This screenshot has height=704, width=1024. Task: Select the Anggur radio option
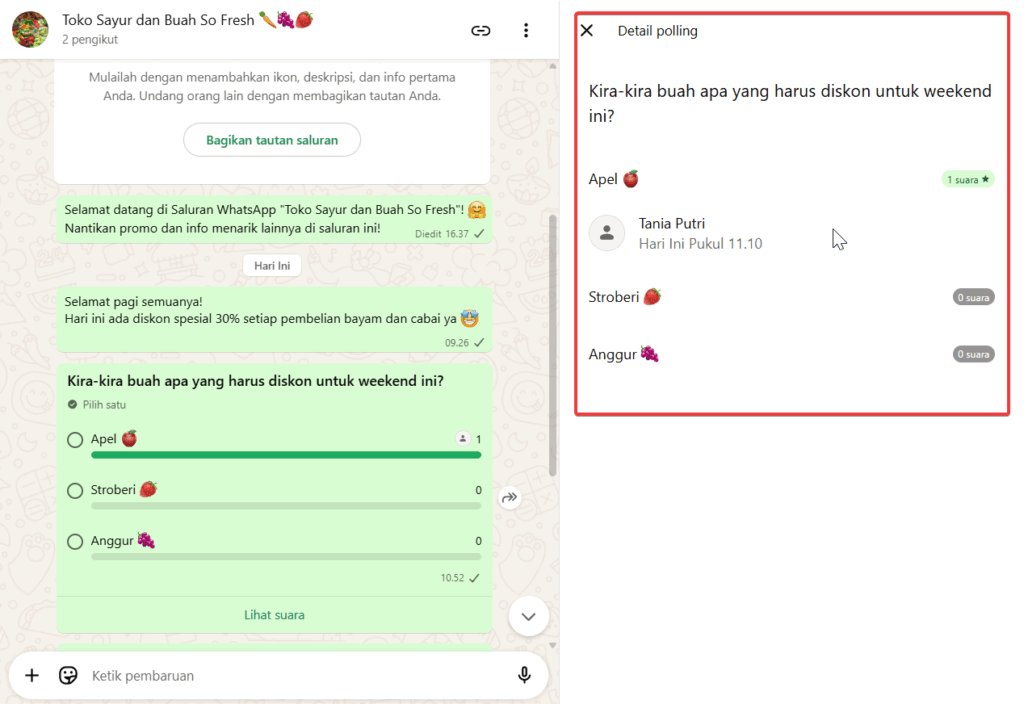click(x=75, y=542)
